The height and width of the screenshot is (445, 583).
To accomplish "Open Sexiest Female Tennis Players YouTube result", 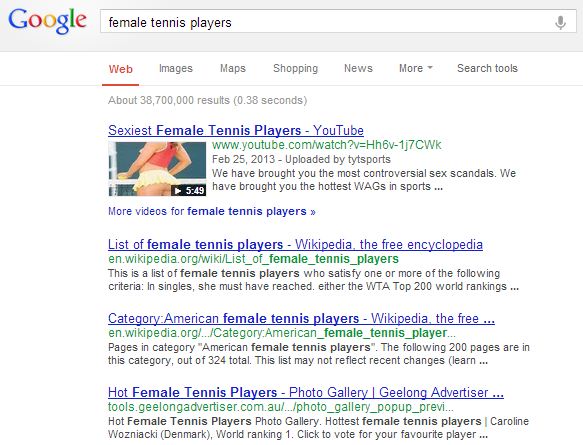I will pyautogui.click(x=236, y=130).
